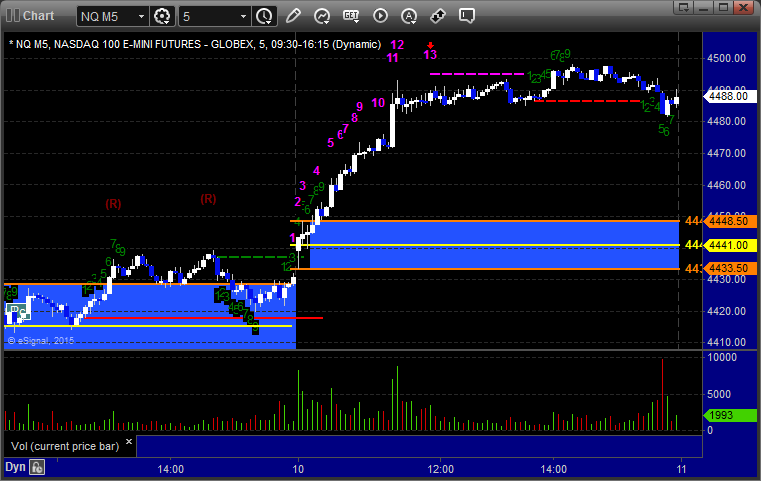The width and height of the screenshot is (761, 481).
Task: Click the magenta 10 count label
Action: [378, 103]
